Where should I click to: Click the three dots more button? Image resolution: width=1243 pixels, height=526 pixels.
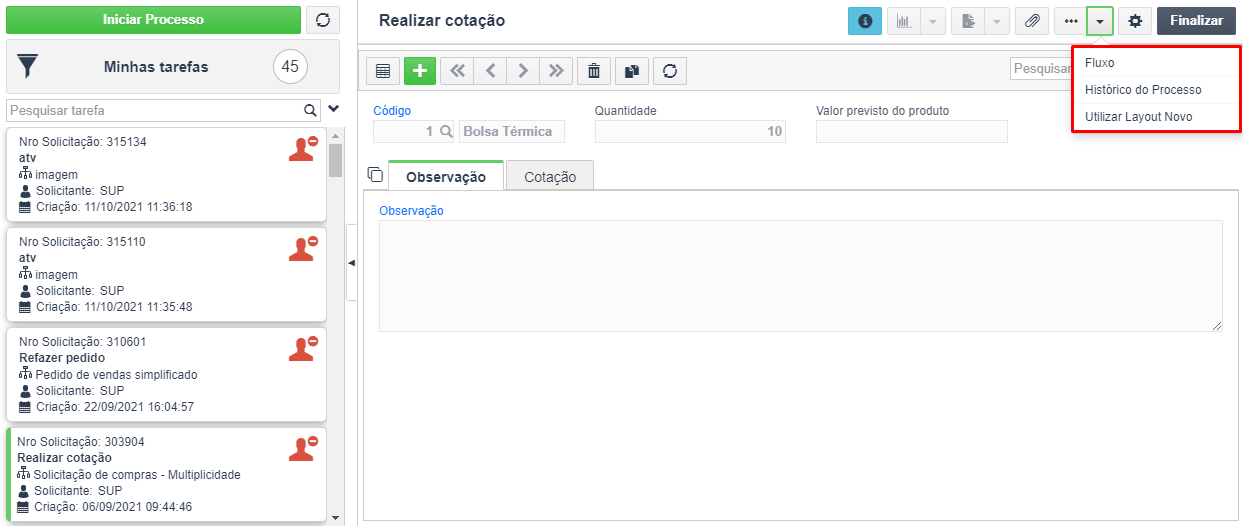tap(1071, 20)
